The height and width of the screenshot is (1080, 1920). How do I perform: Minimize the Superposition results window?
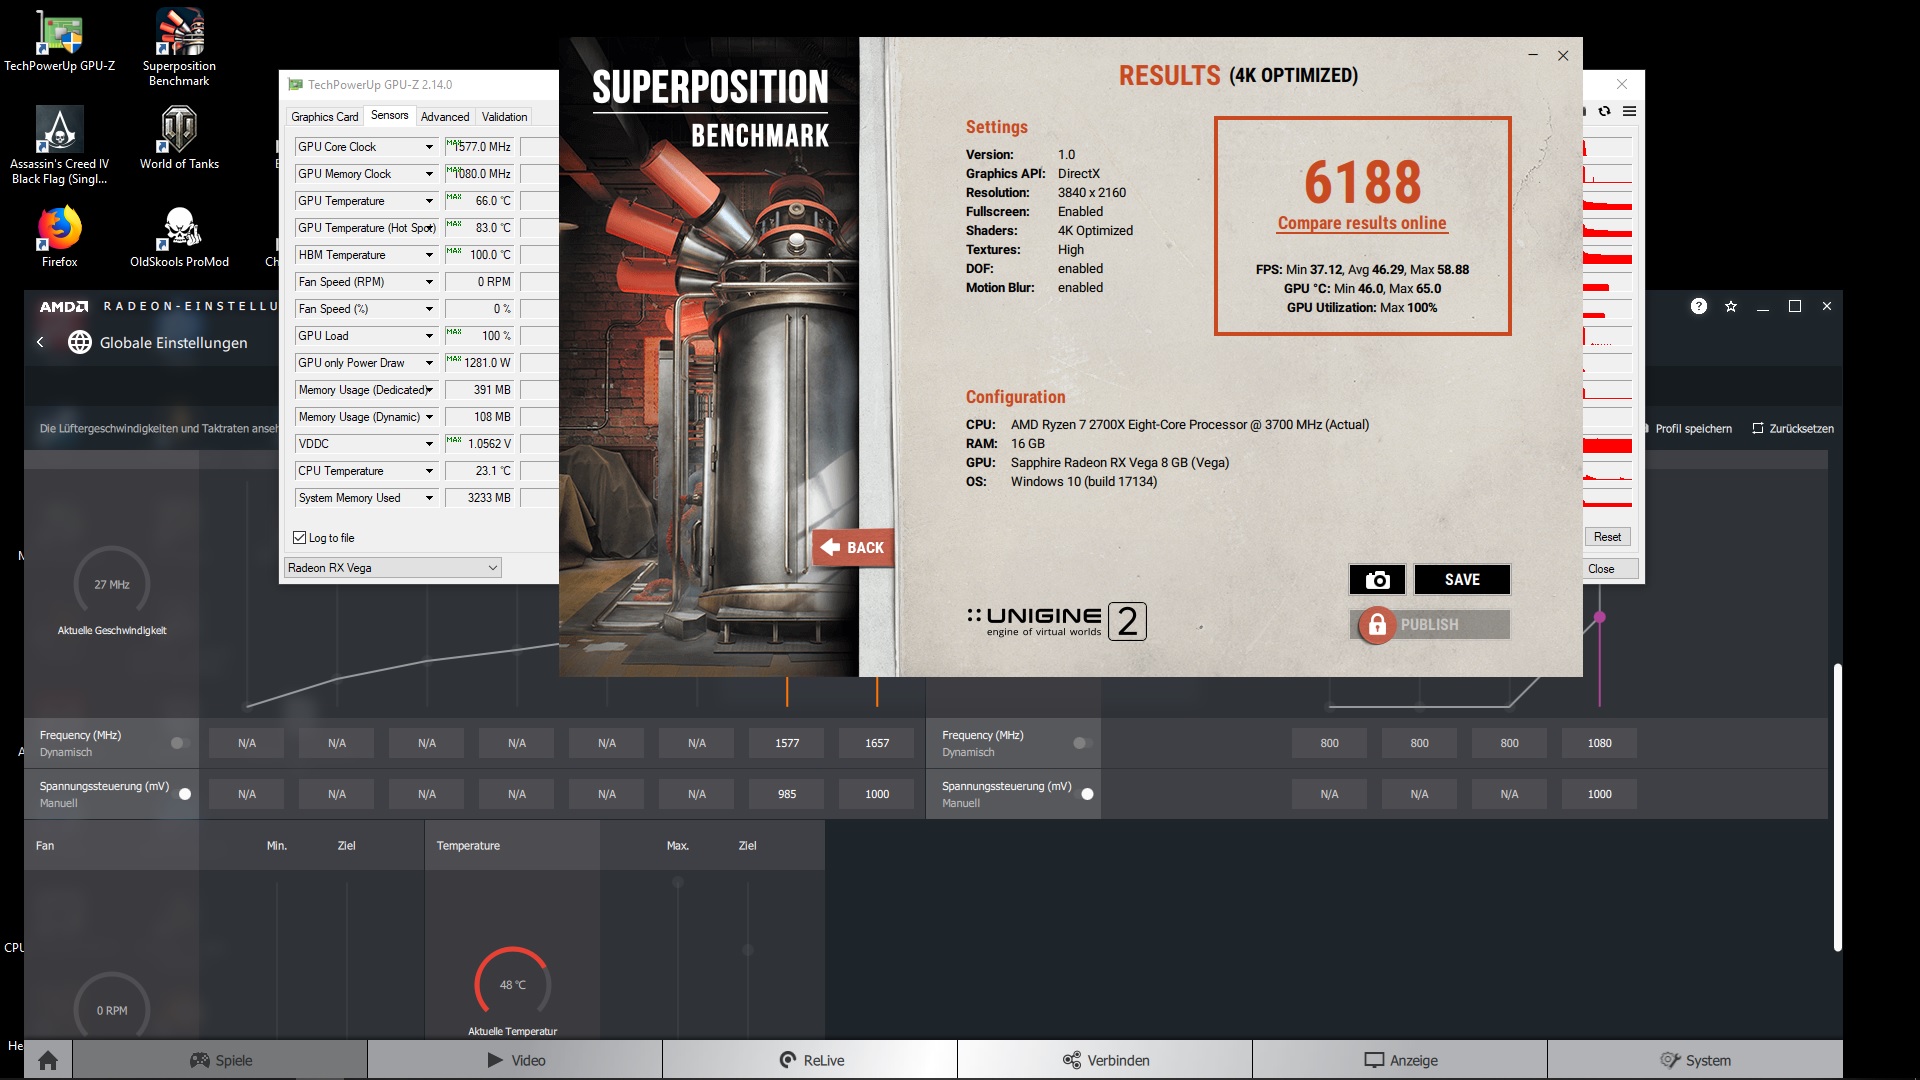(1533, 55)
